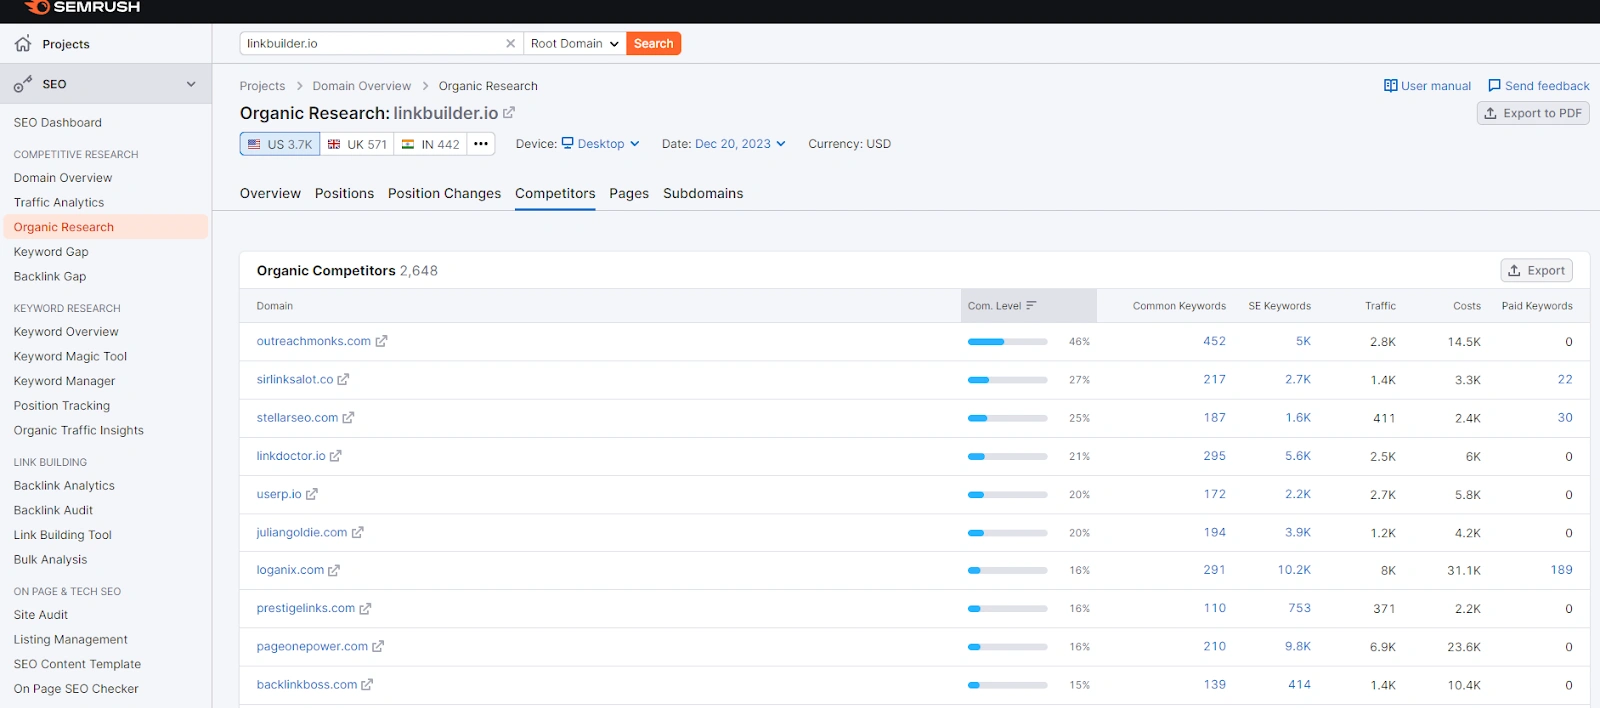
Task: Open Link Building Tool in sidebar
Action: [x=63, y=535]
